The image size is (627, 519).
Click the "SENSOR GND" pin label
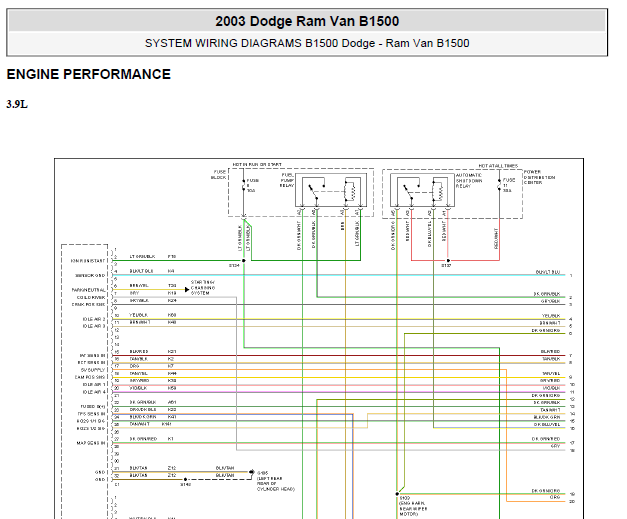click(x=90, y=275)
